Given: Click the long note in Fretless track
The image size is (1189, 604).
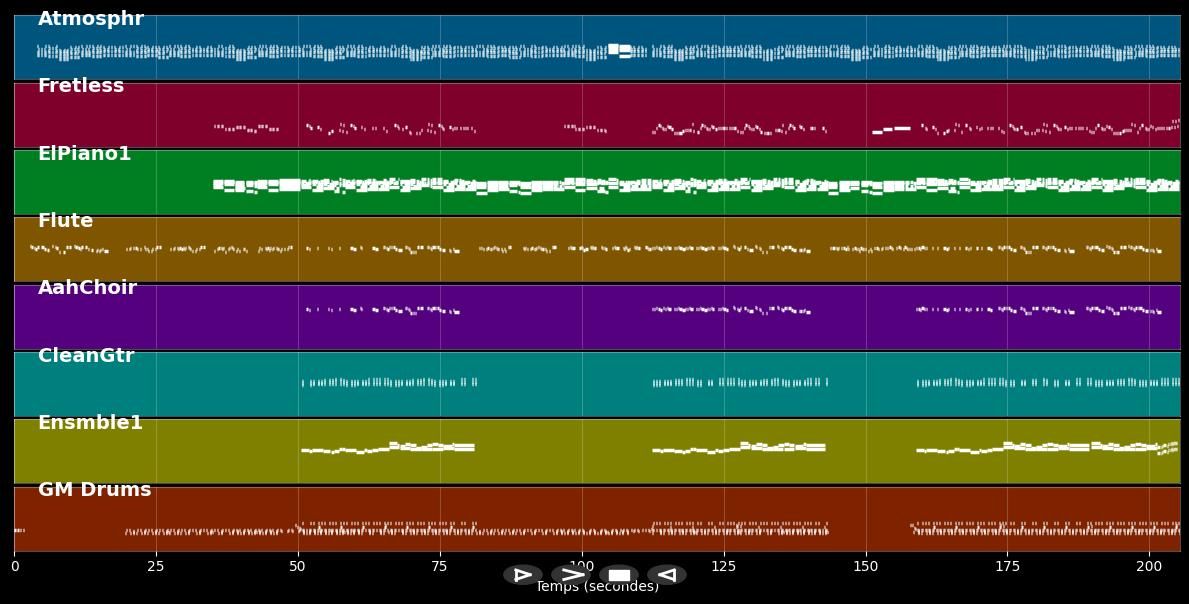Looking at the screenshot, I should click(892, 129).
